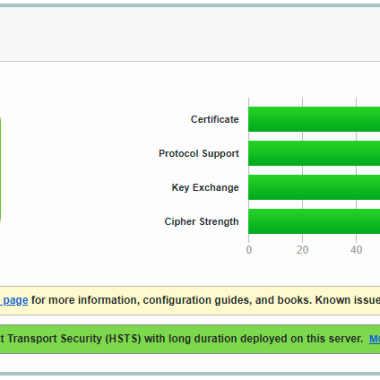The width and height of the screenshot is (380, 380).
Task: Select the Key Exchange label
Action: coord(205,188)
